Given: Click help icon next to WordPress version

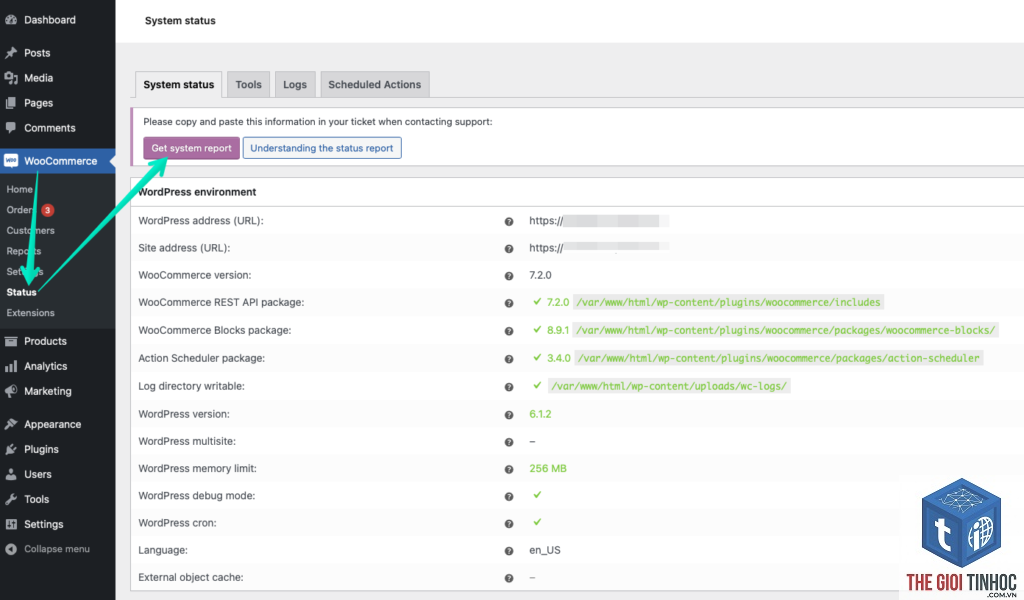Looking at the screenshot, I should click(509, 415).
